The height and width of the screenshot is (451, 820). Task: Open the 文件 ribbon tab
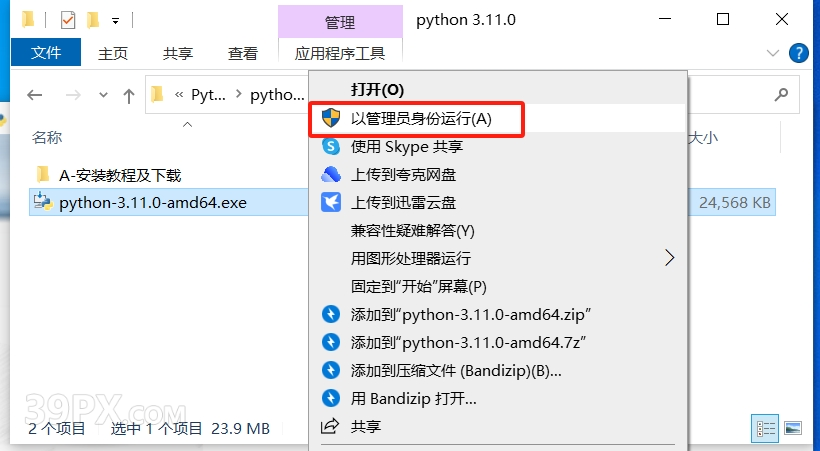(x=46, y=52)
